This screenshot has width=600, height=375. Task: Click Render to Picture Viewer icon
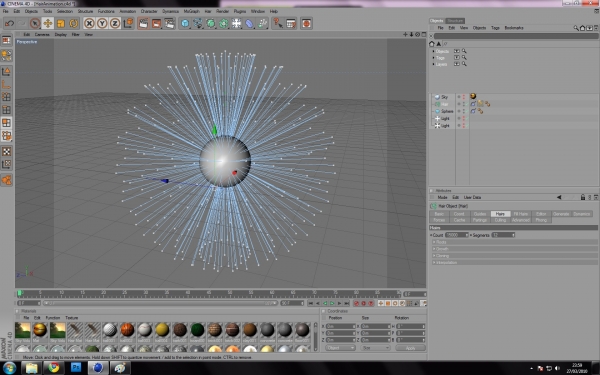click(157, 23)
